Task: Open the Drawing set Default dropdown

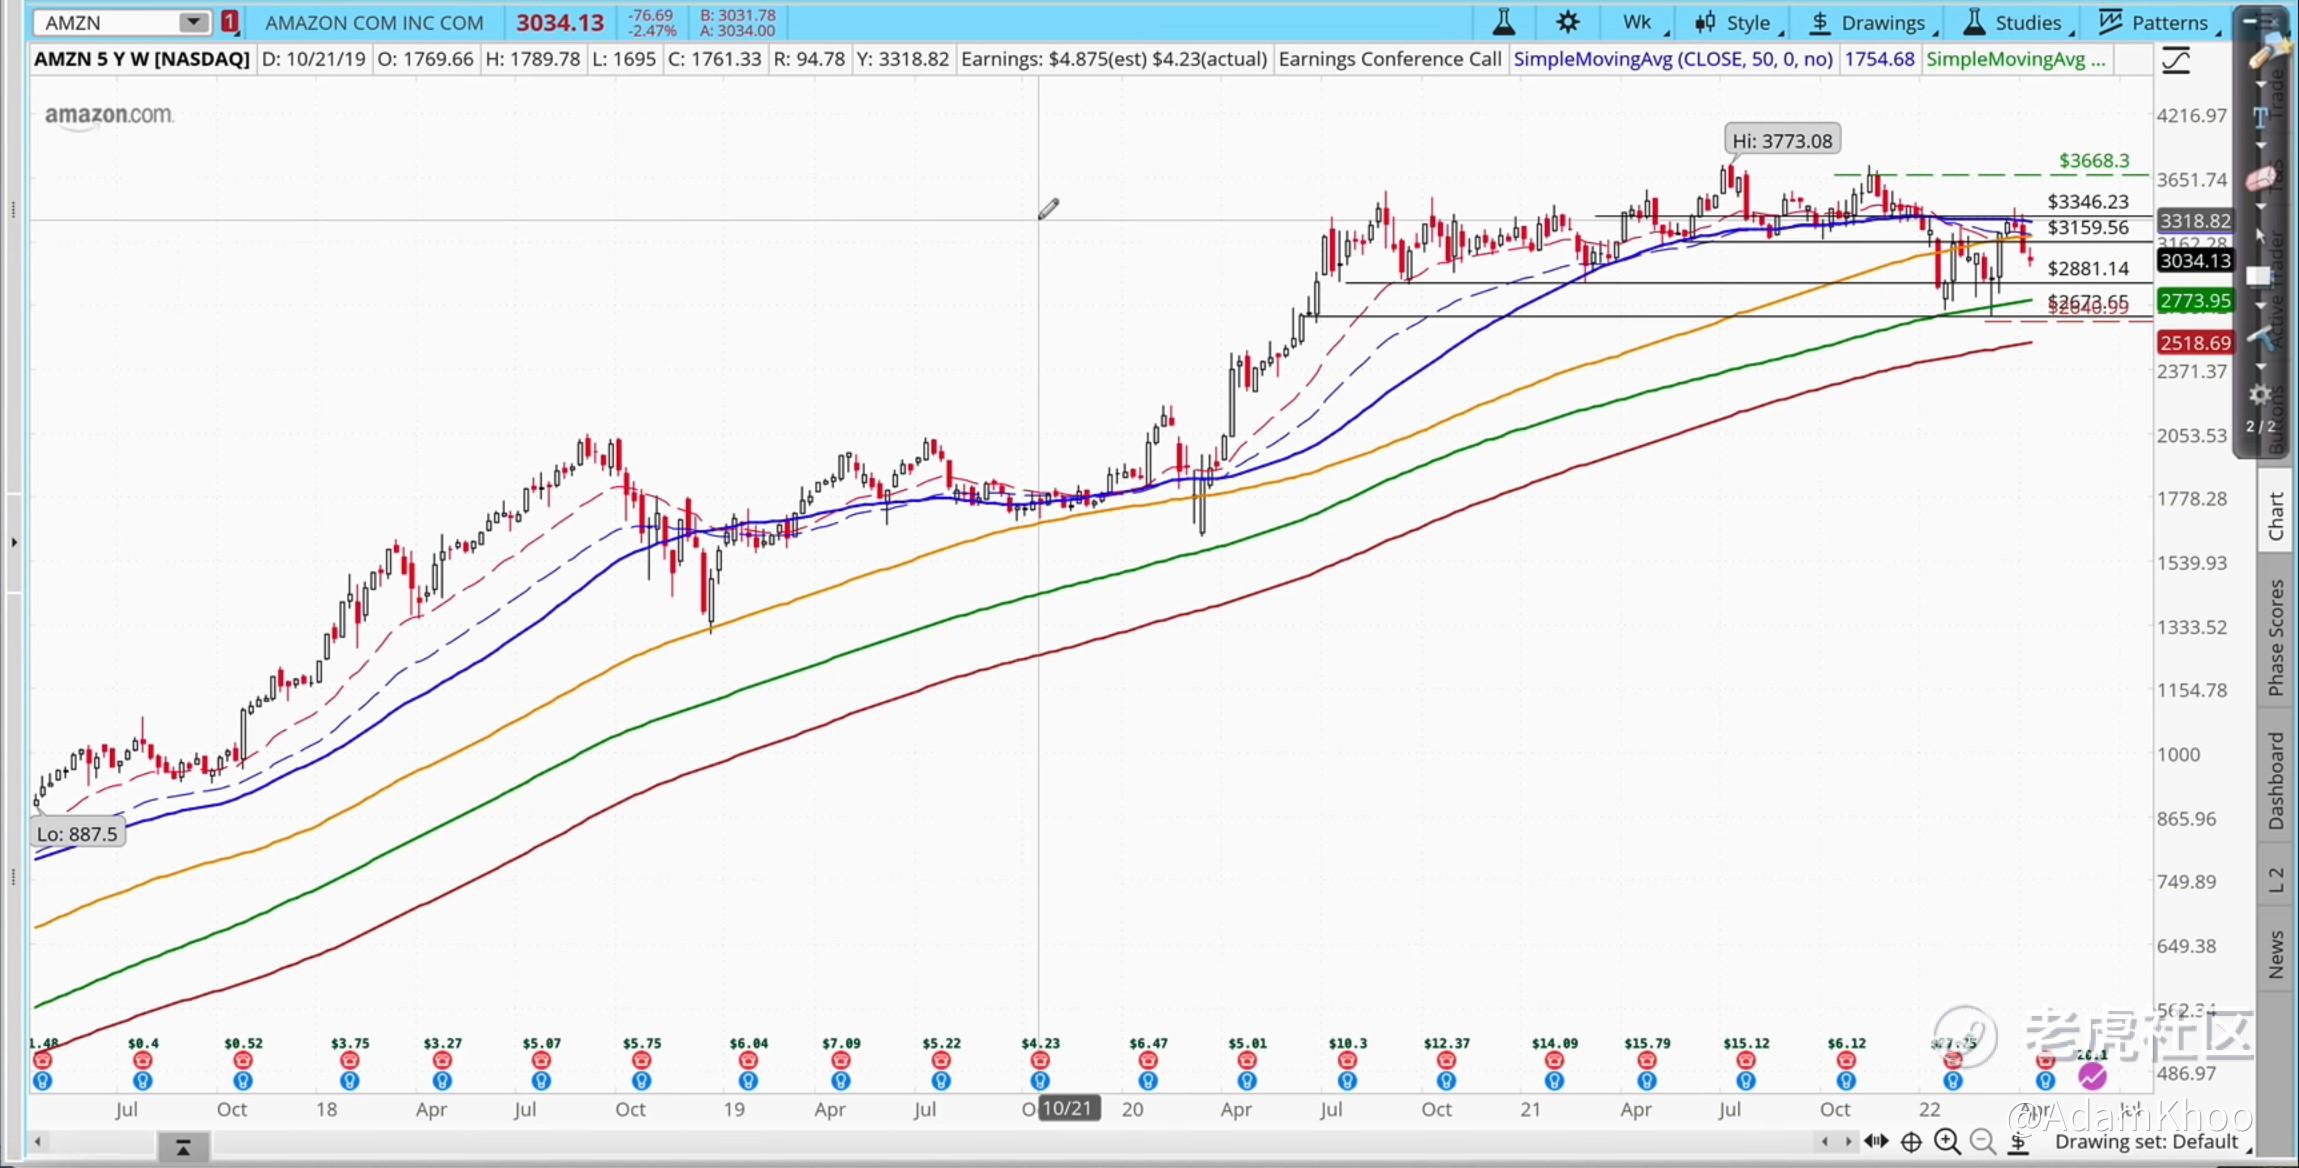Action: point(2146,1142)
